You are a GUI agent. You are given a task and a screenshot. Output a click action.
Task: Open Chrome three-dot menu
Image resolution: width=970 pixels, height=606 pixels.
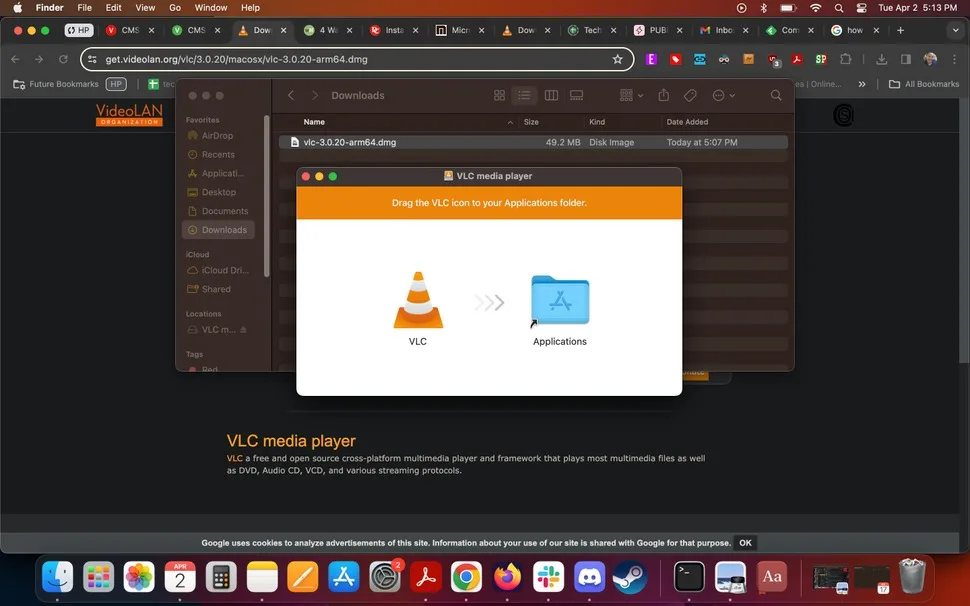(x=955, y=59)
